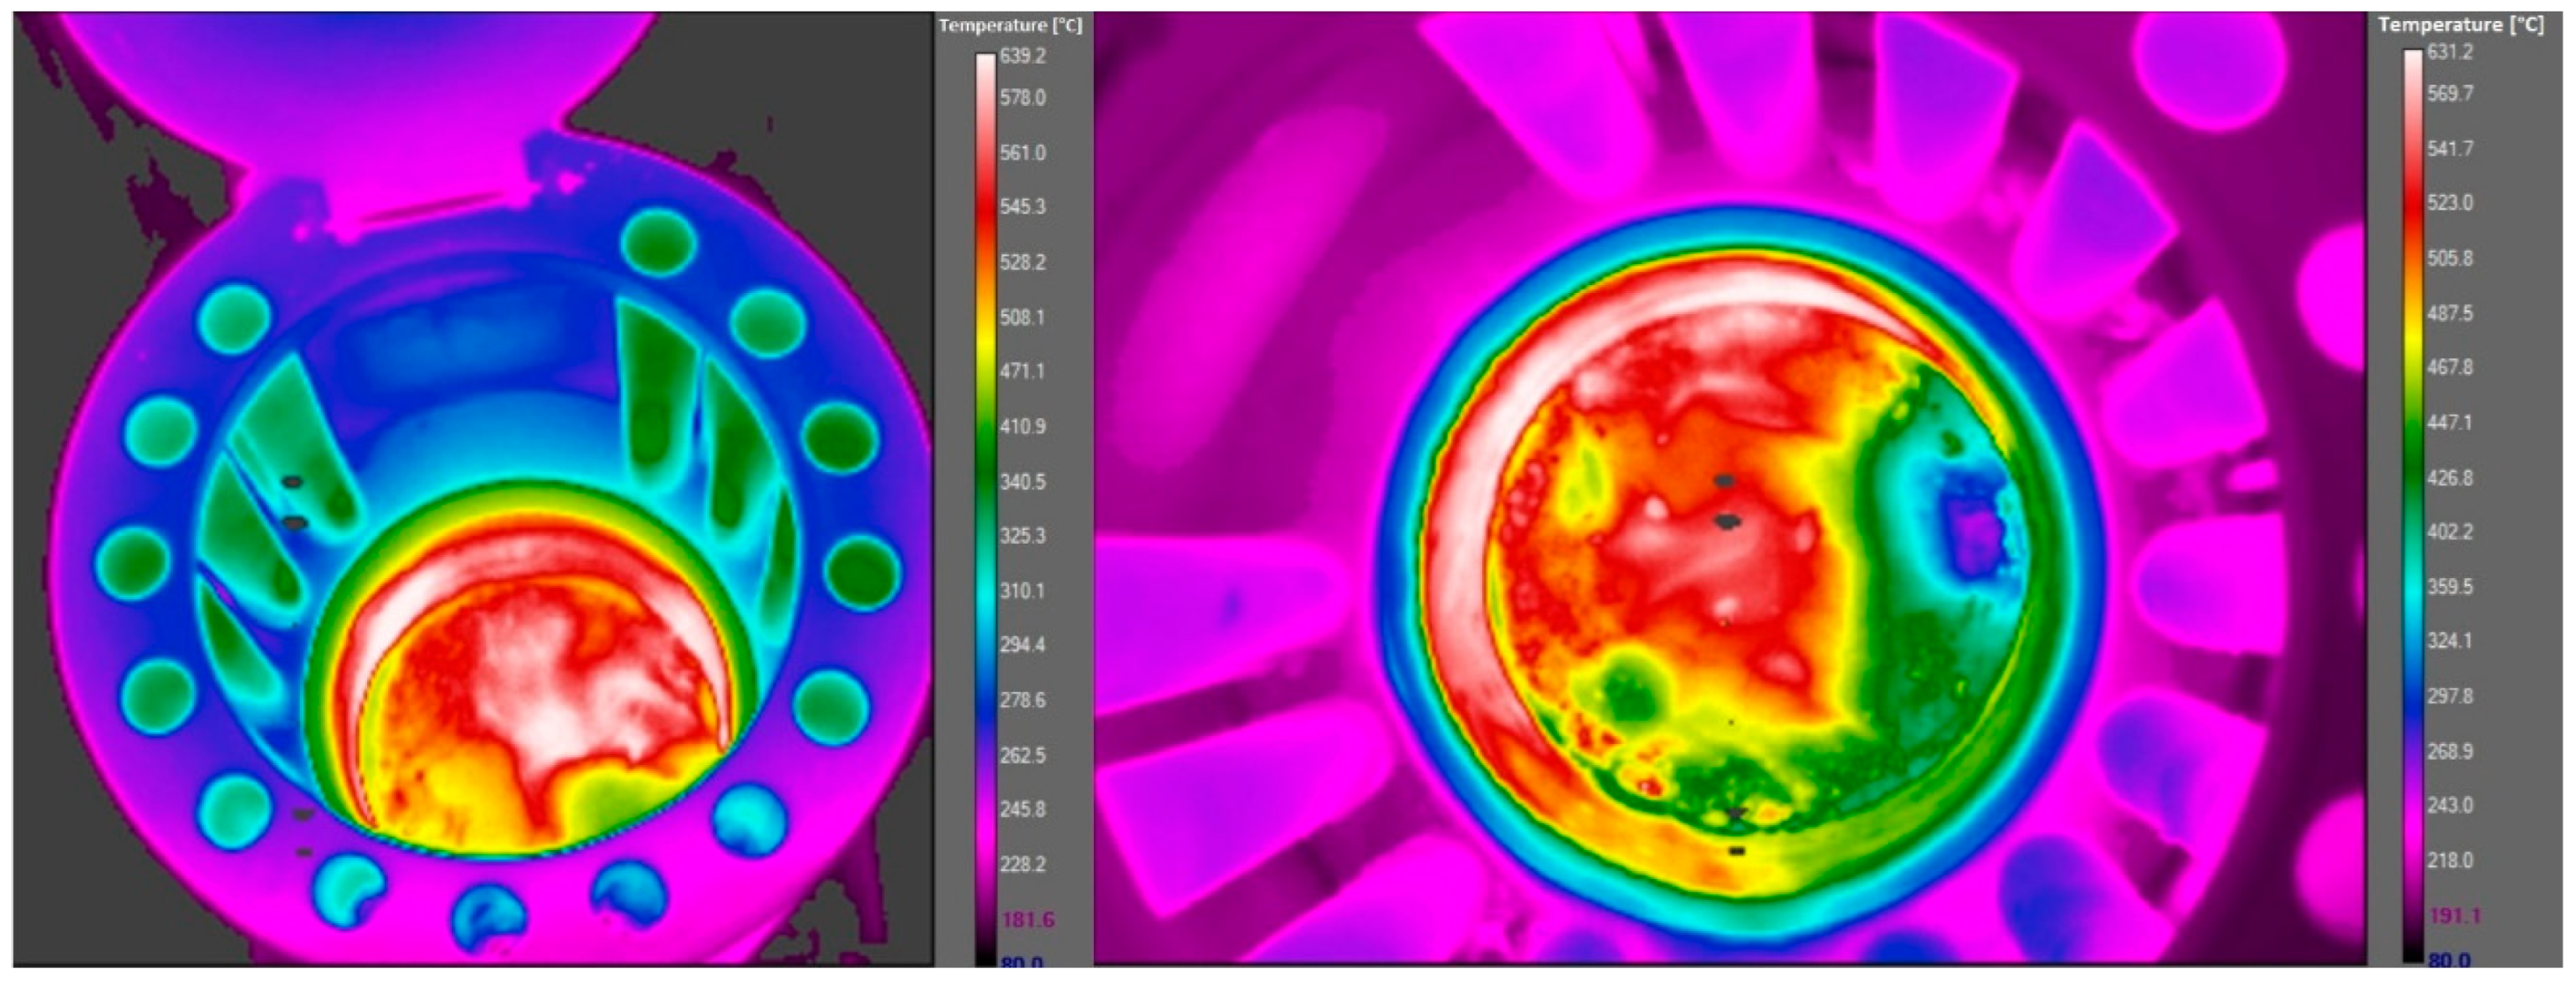Image resolution: width=2576 pixels, height=984 pixels.
Task: Click the magenta band on right color scale
Action: (2413, 830)
